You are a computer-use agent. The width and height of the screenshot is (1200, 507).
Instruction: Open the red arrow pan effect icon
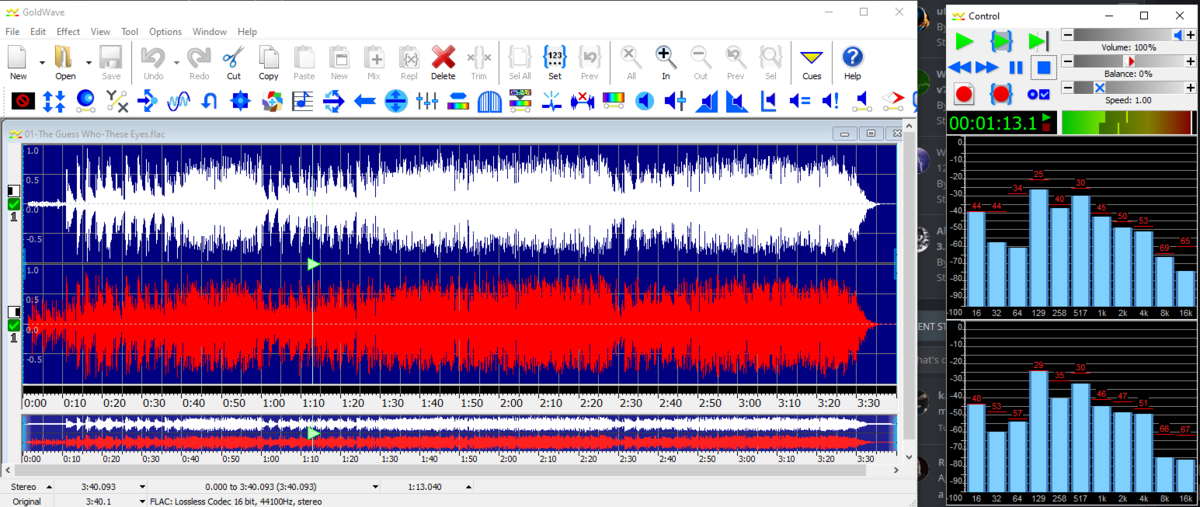[x=892, y=101]
